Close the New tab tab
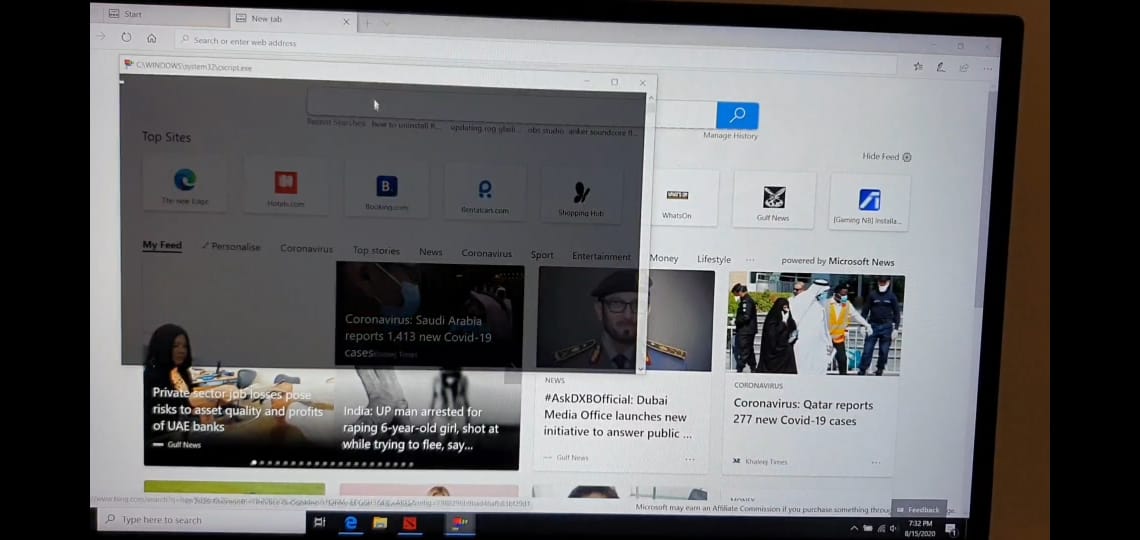 [x=346, y=22]
